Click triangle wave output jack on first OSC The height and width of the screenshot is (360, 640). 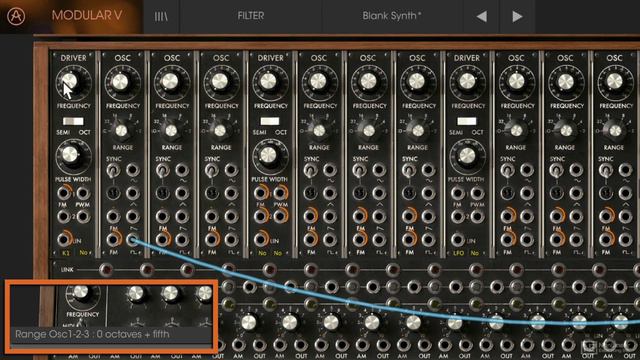[132, 193]
